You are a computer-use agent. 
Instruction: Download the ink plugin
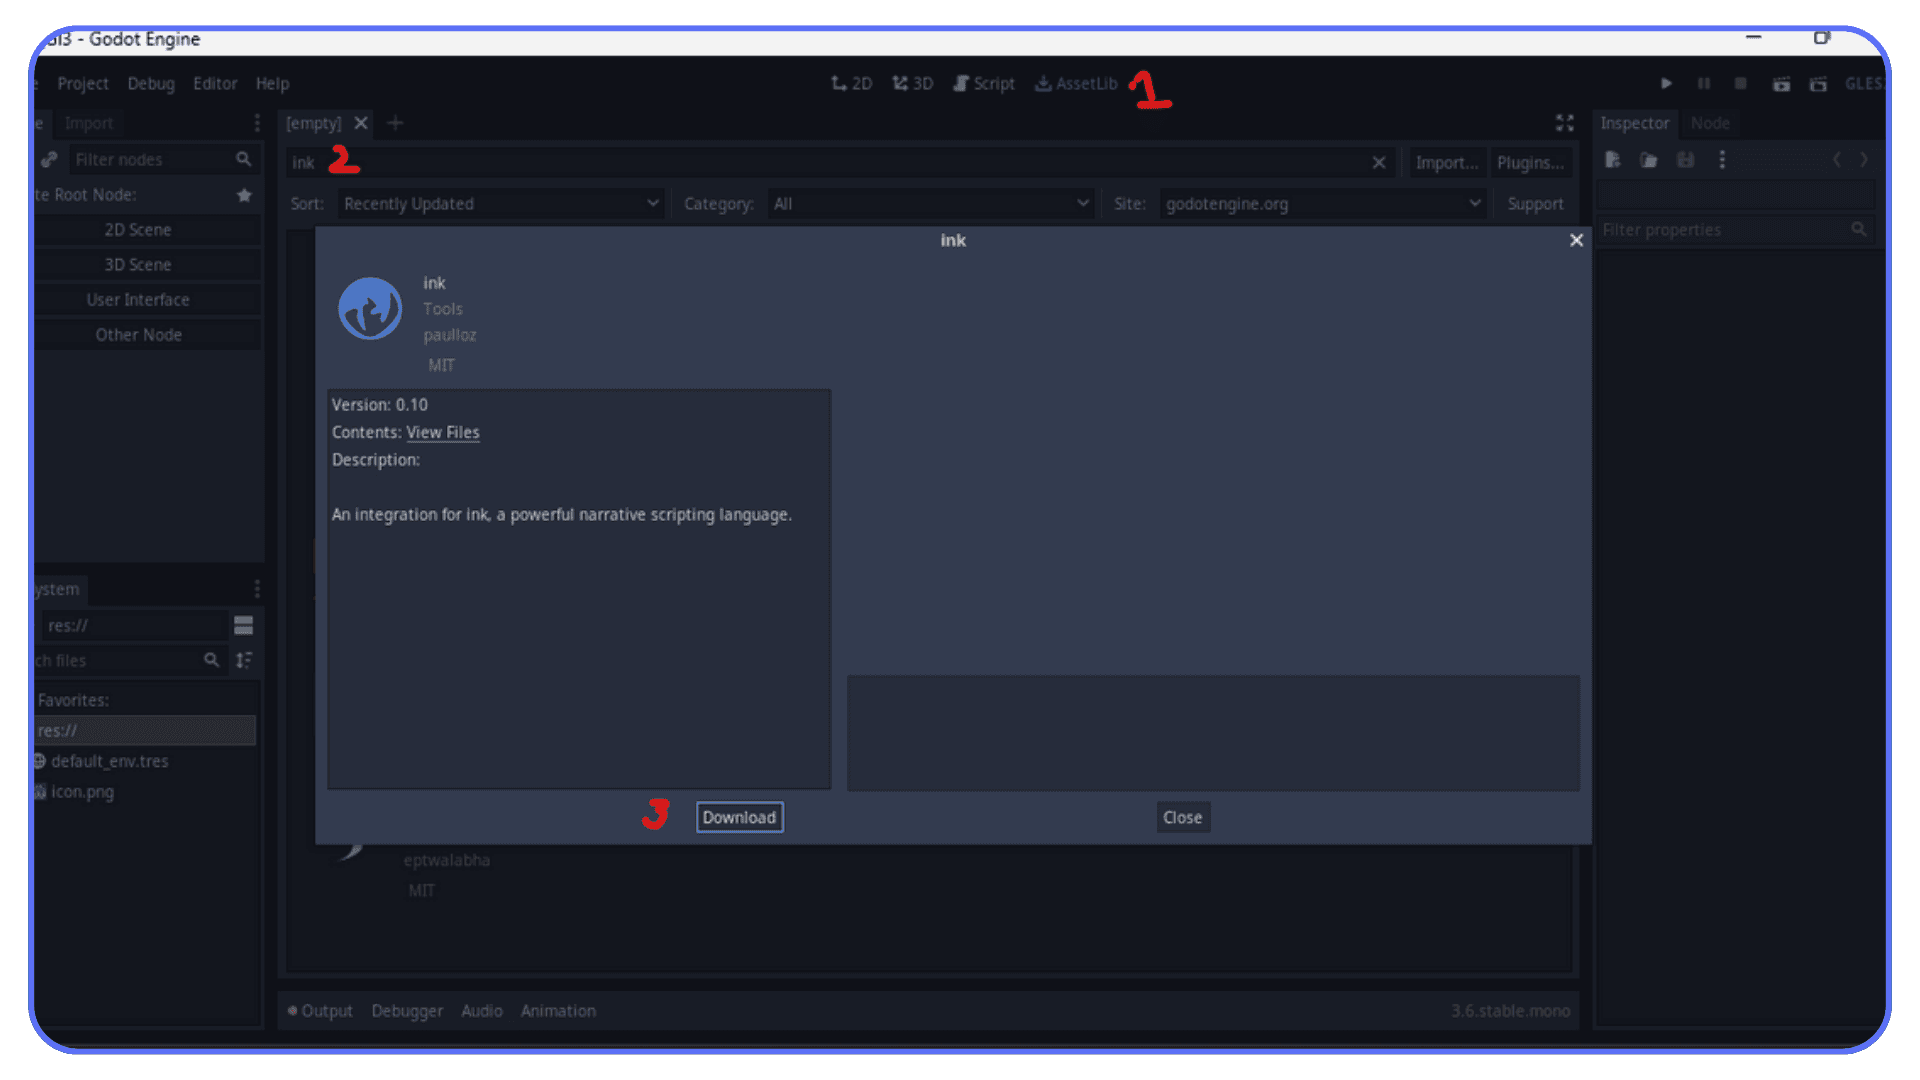point(739,817)
